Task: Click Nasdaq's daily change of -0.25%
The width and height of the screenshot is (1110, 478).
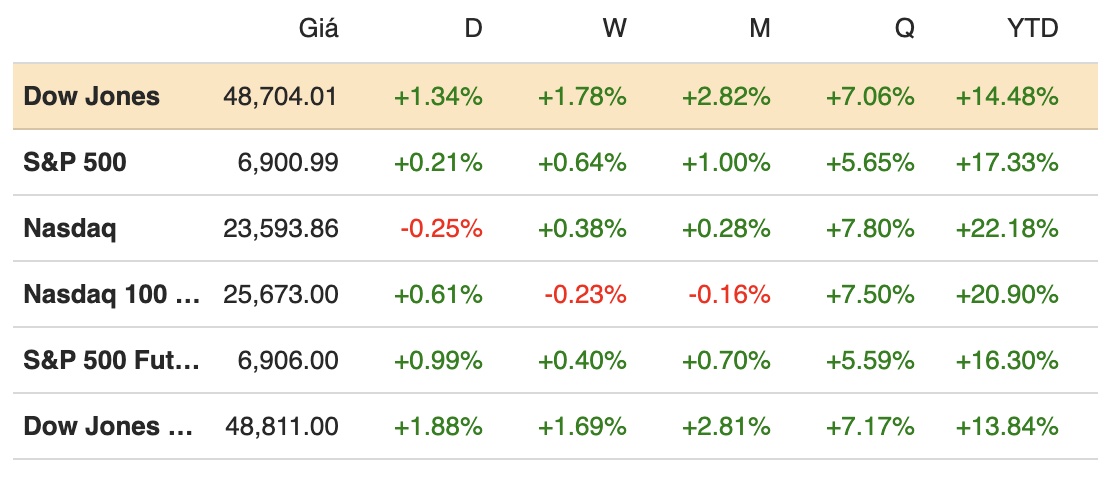Action: (x=441, y=228)
